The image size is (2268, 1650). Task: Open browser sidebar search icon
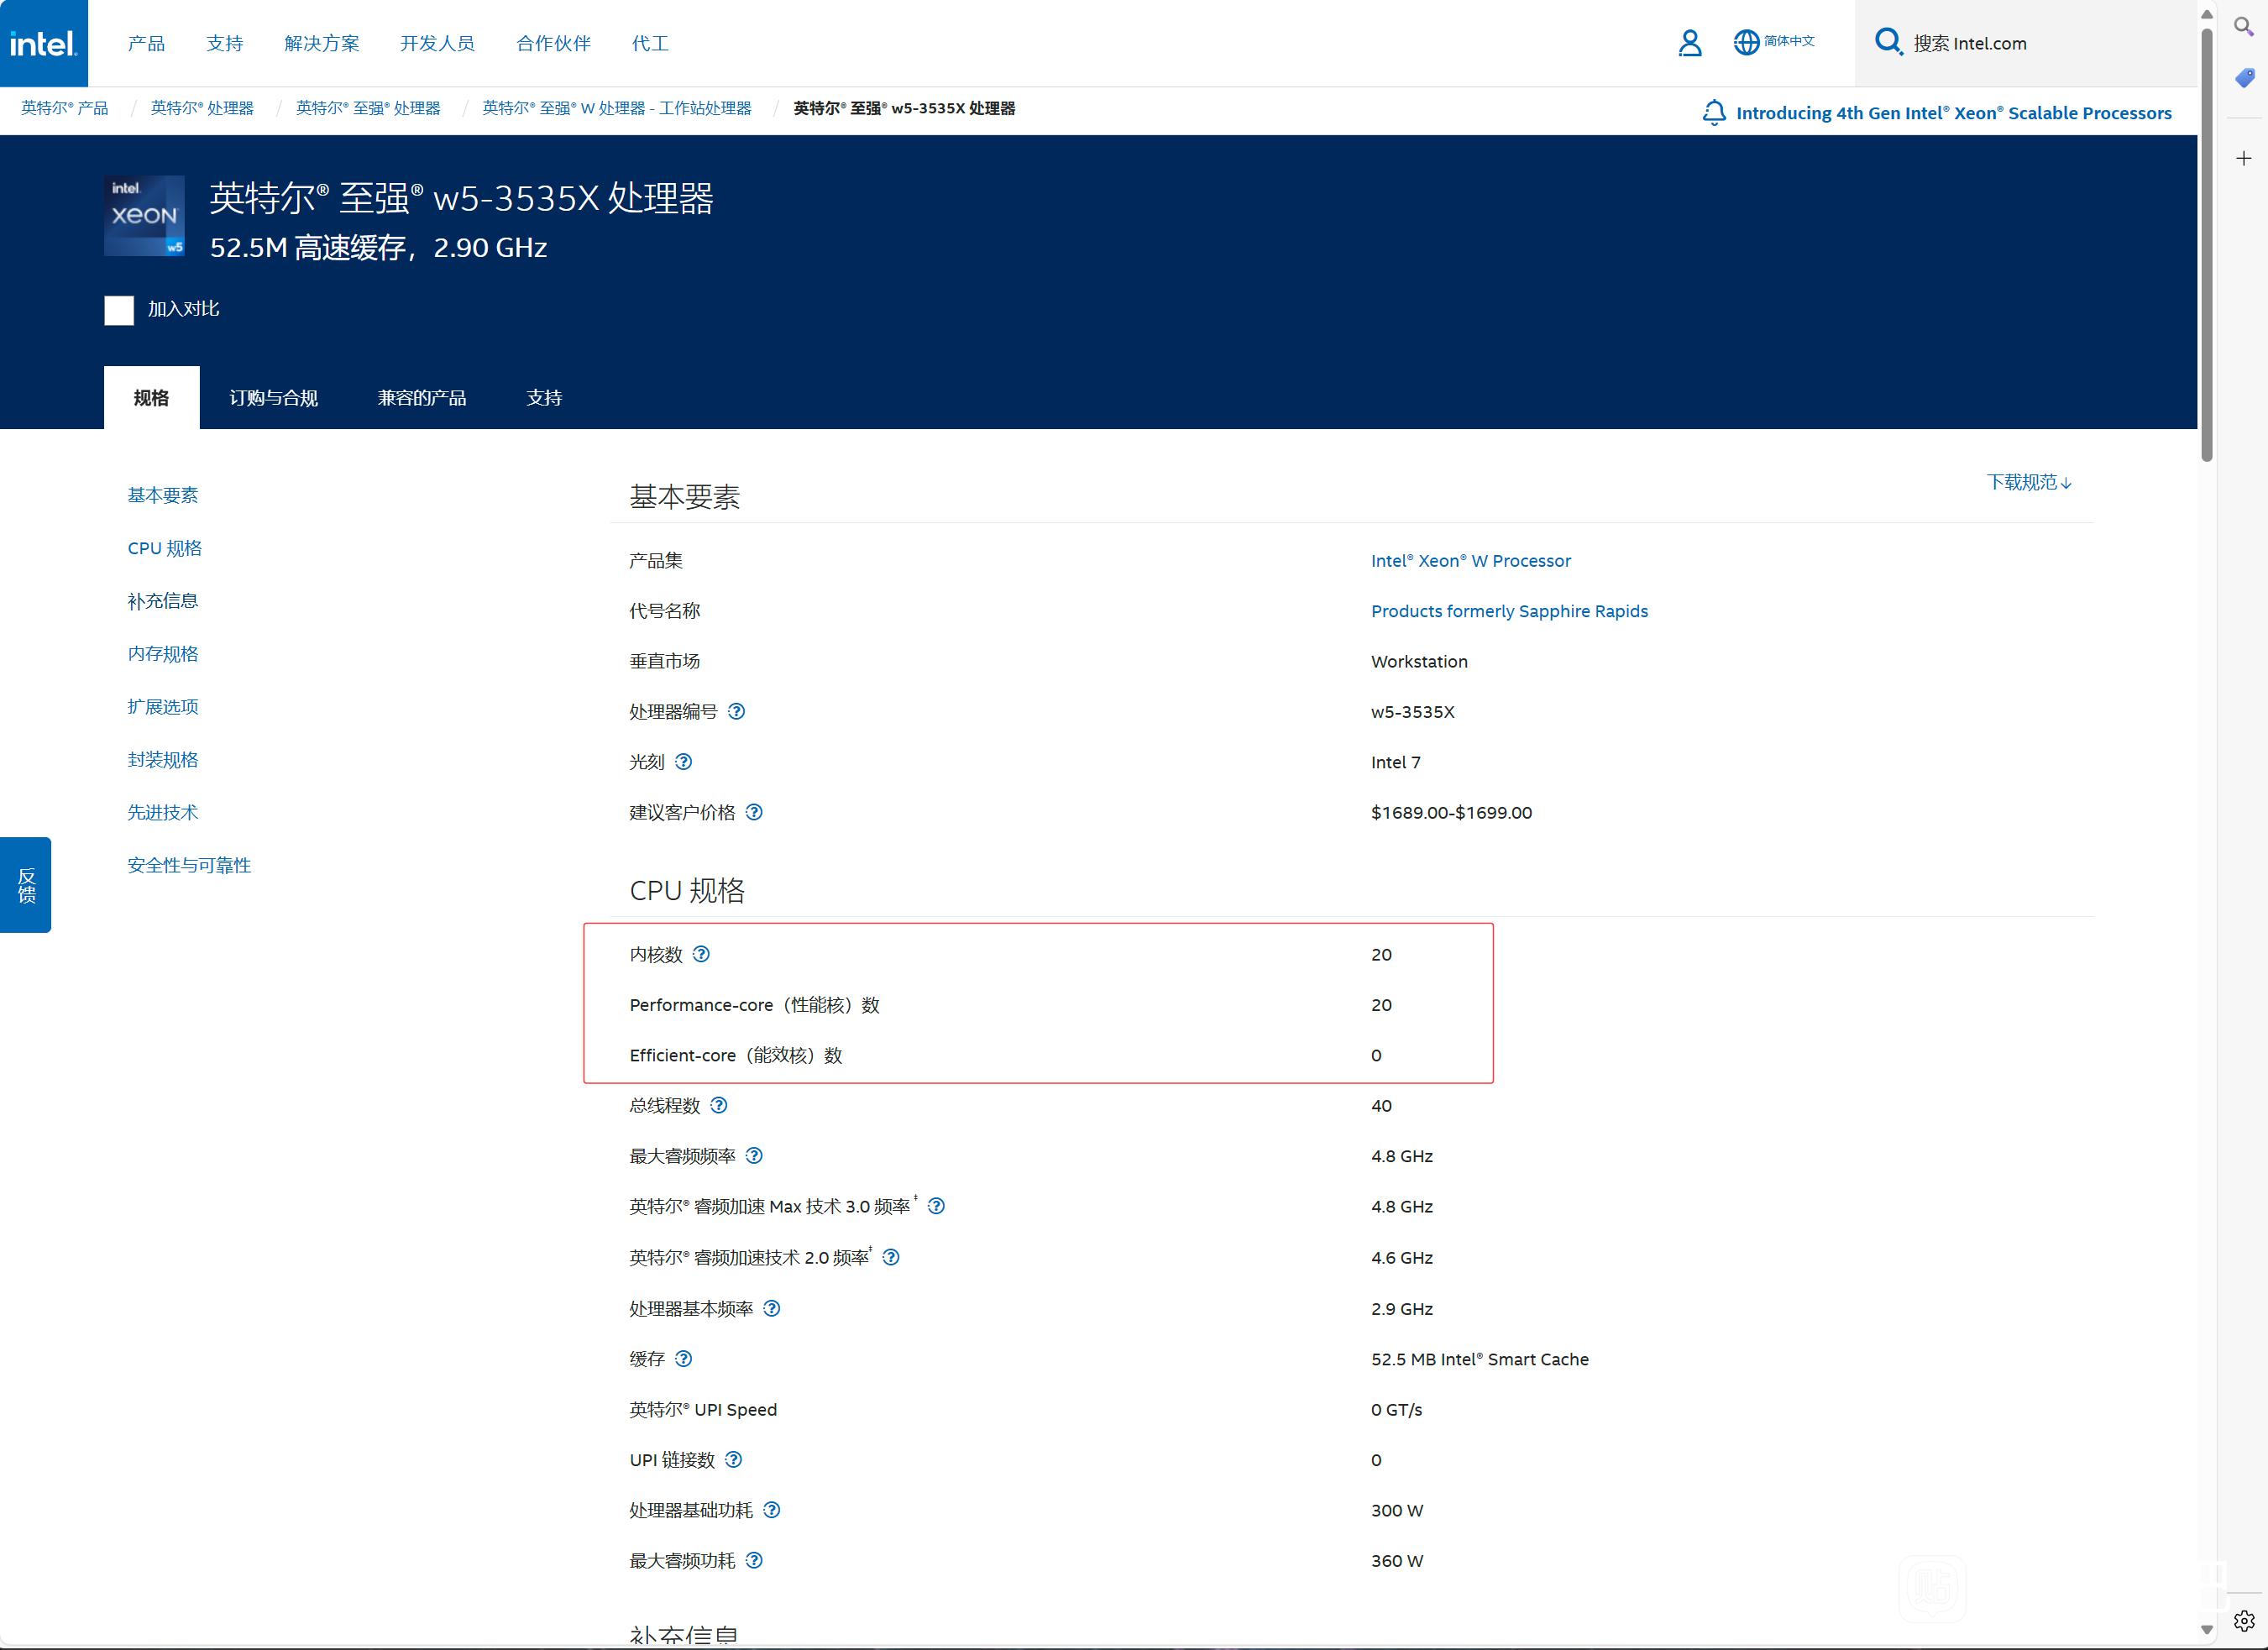tap(2244, 26)
